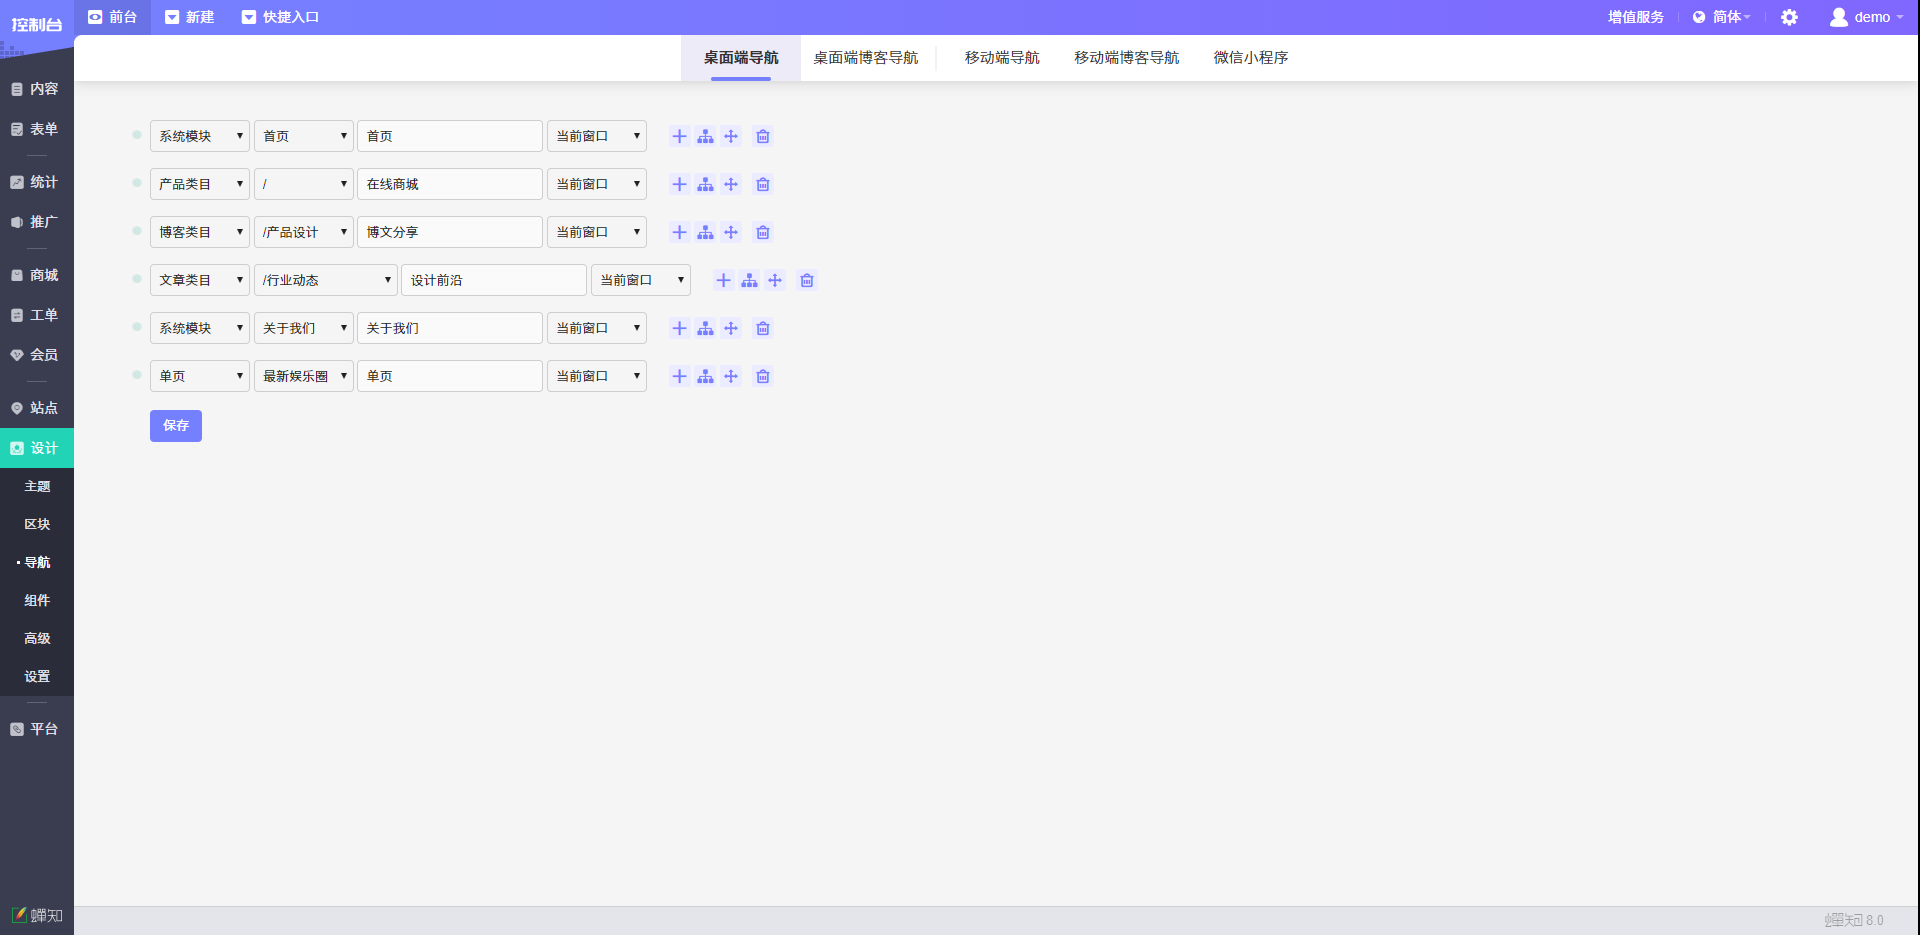Open the 最新娱乐圈 page dropdown
The width and height of the screenshot is (1920, 935).
(x=303, y=376)
